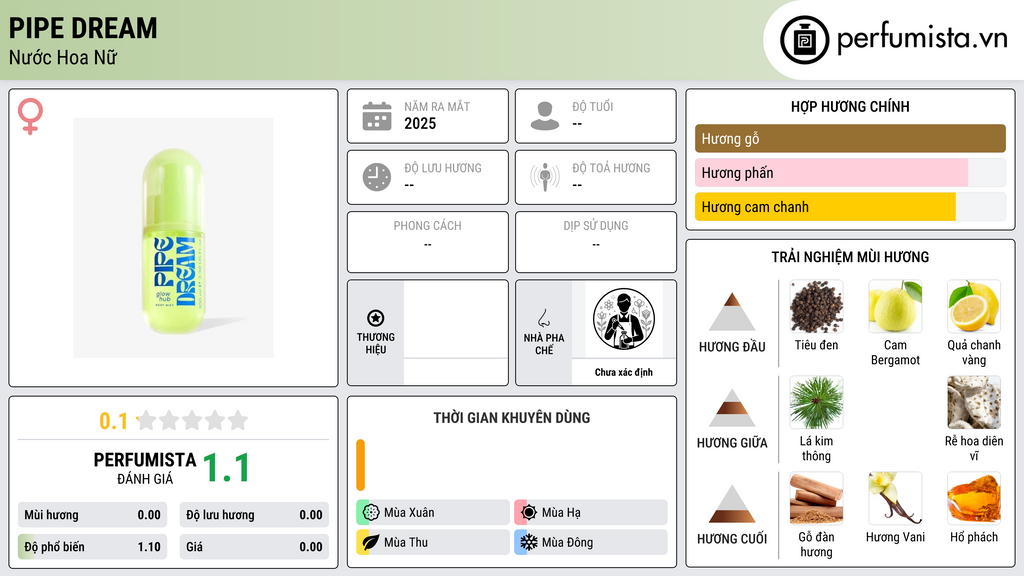Click the Hương đầu pyramid icon

coord(732,312)
